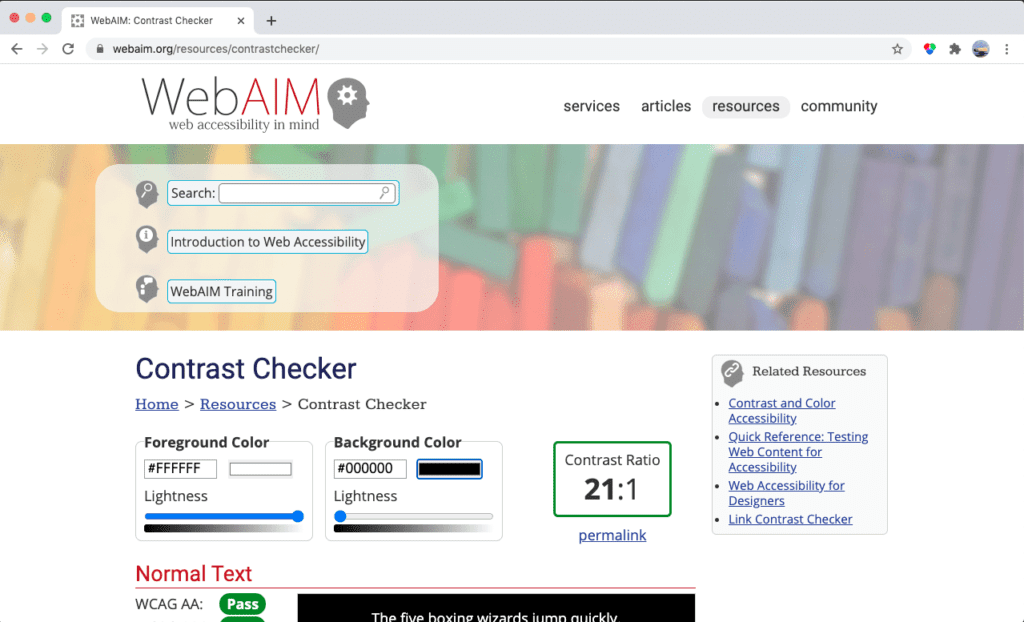
Task: Open the resources menu item
Action: tap(746, 106)
